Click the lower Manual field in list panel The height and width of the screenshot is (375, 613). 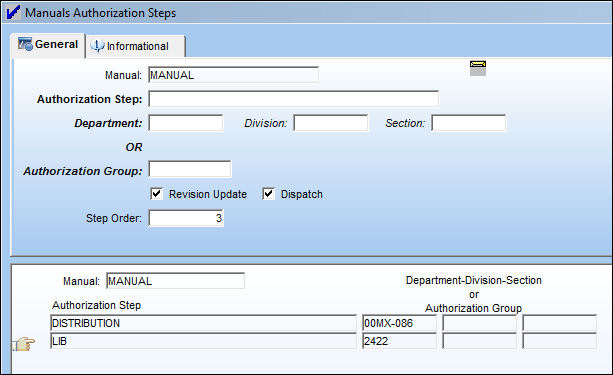point(176,281)
